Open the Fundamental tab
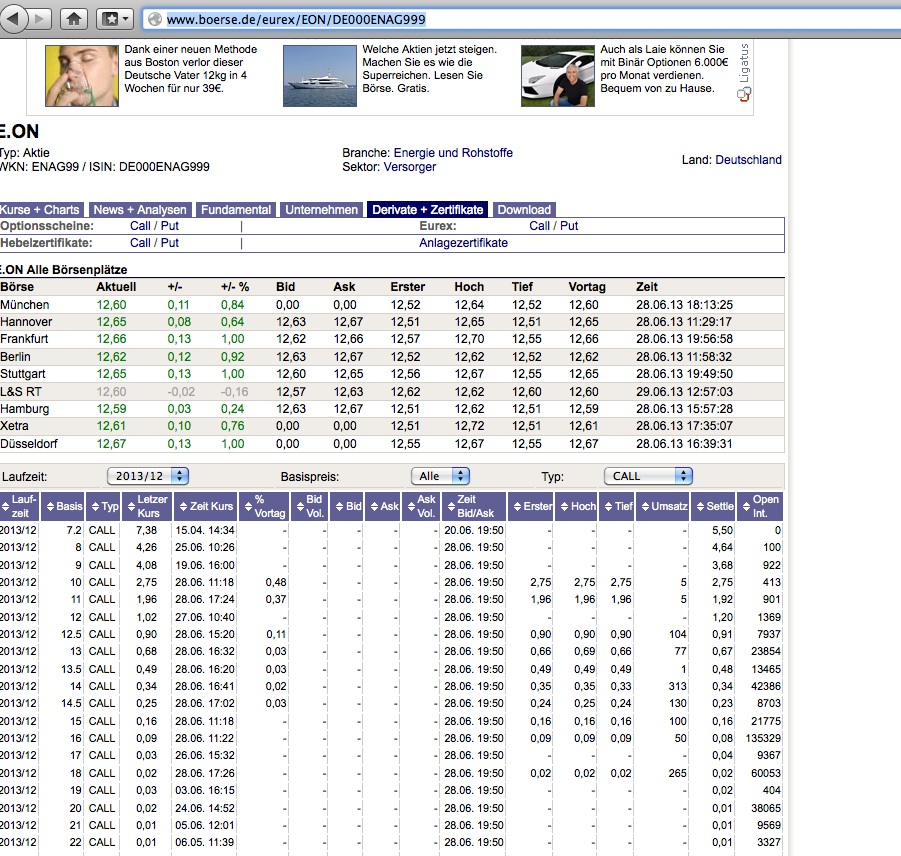 [x=236, y=210]
